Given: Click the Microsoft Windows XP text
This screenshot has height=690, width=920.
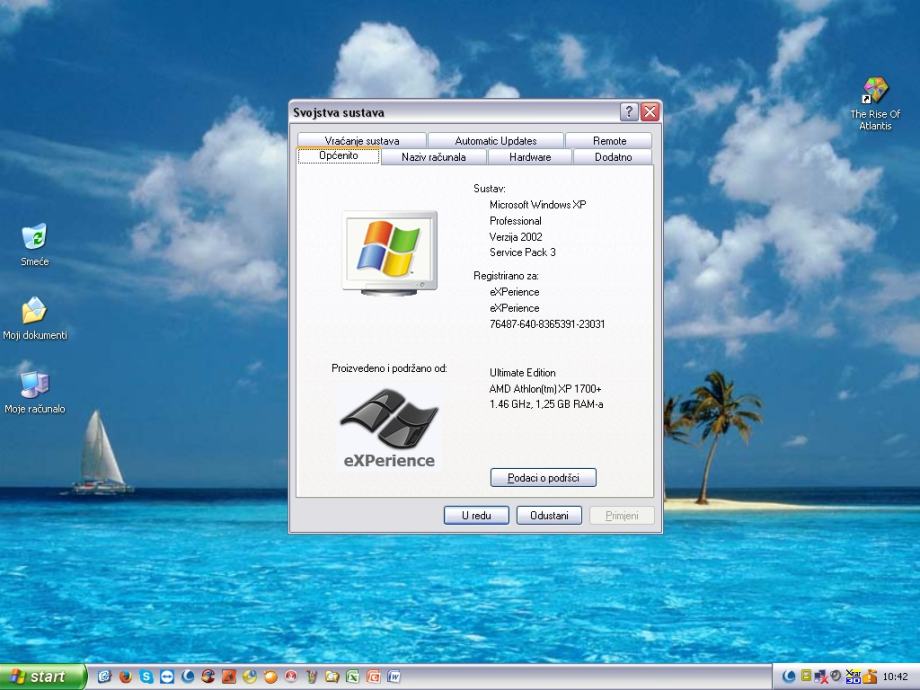Looking at the screenshot, I should pos(537,205).
